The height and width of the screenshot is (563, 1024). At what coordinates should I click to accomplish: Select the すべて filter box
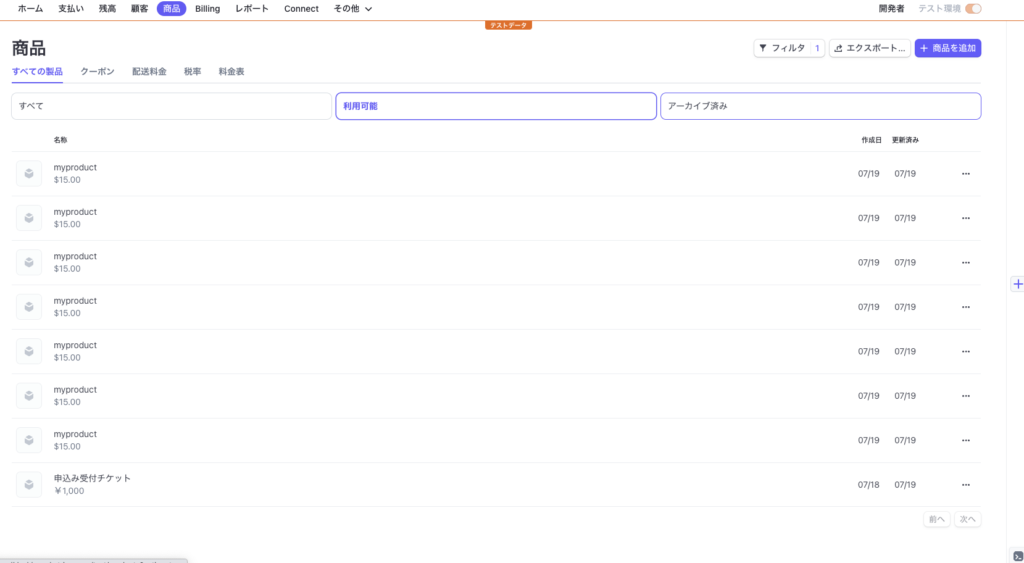pyautogui.click(x=171, y=106)
